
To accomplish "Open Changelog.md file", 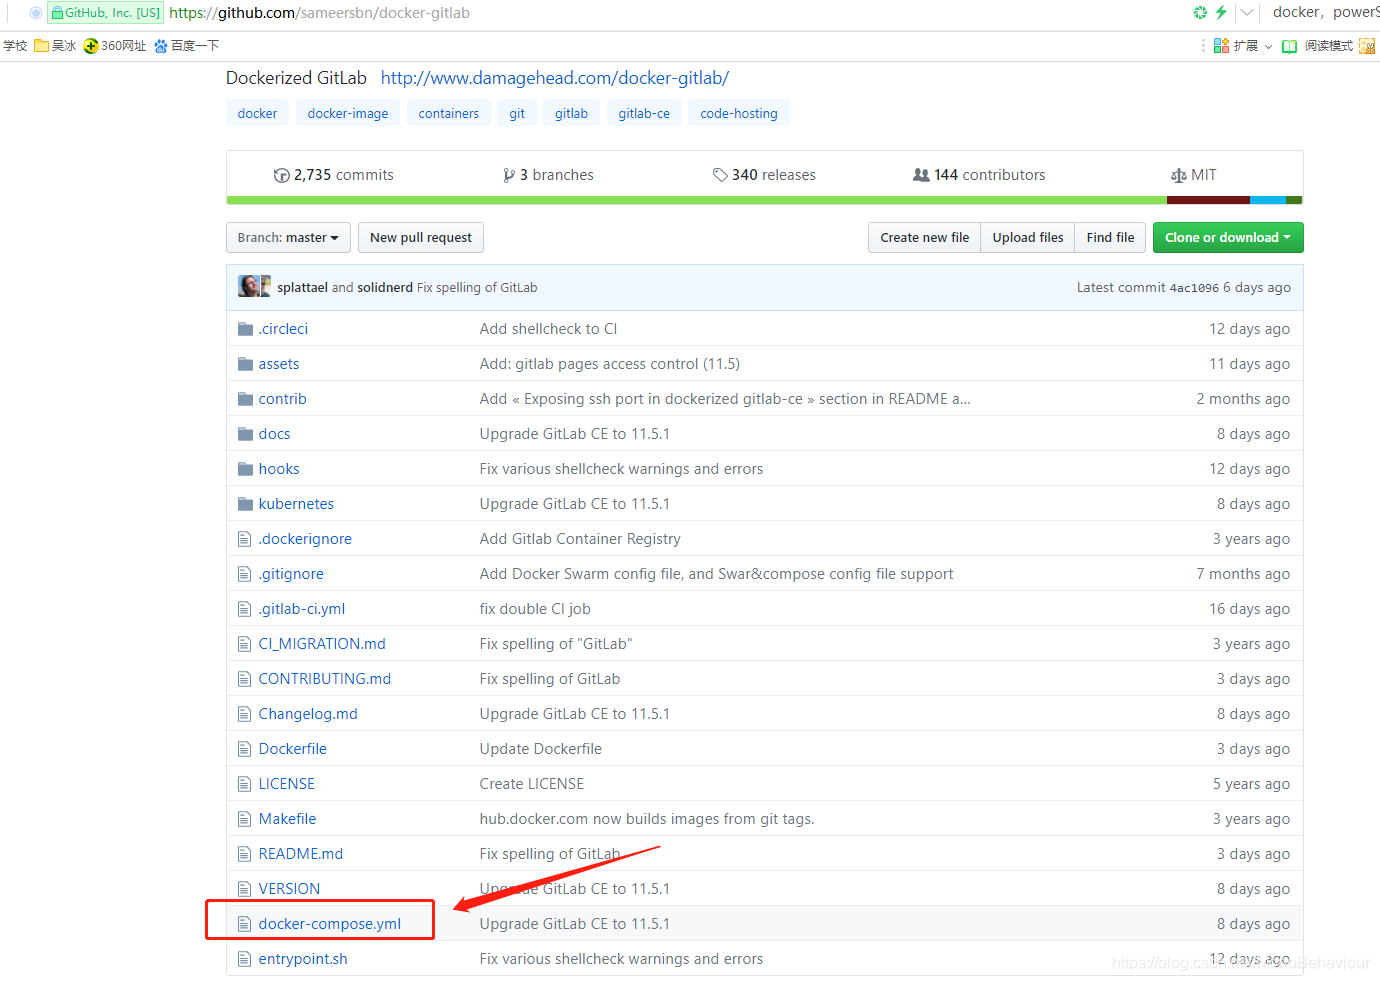I will pos(308,714).
